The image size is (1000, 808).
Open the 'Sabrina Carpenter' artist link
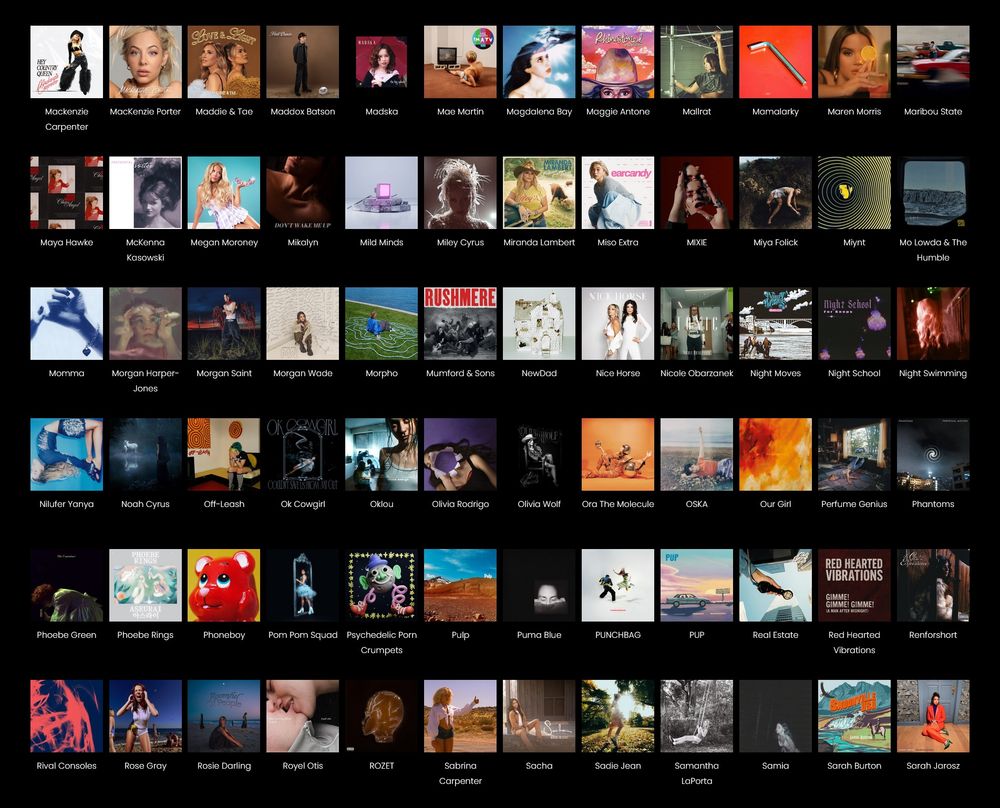(460, 773)
